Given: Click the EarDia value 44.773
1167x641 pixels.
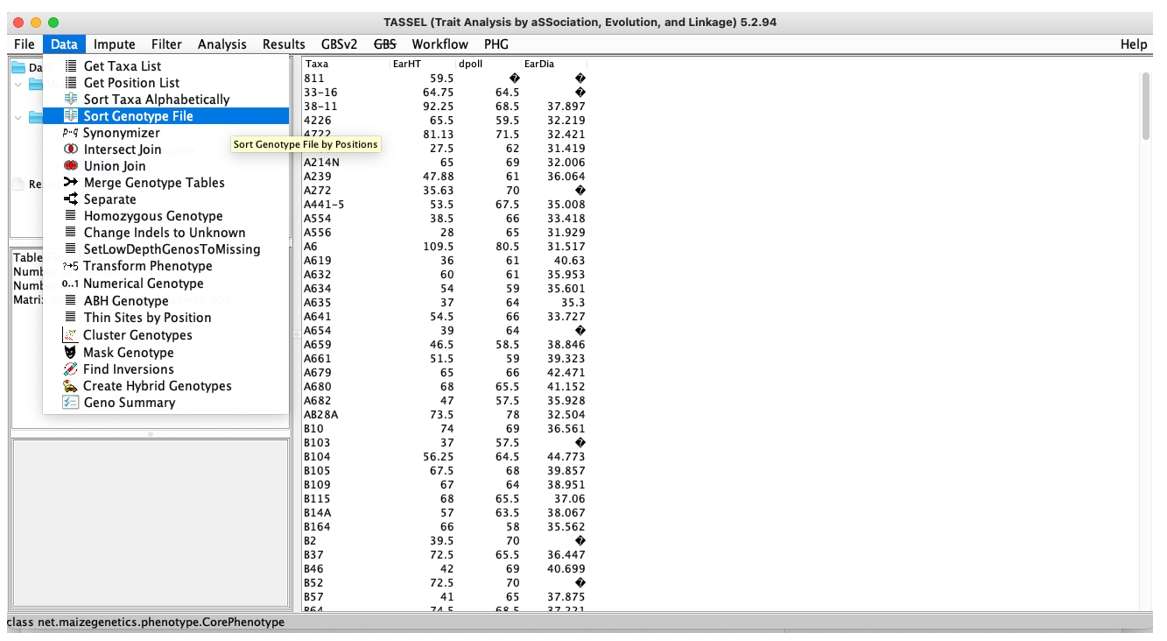Looking at the screenshot, I should coord(566,456).
